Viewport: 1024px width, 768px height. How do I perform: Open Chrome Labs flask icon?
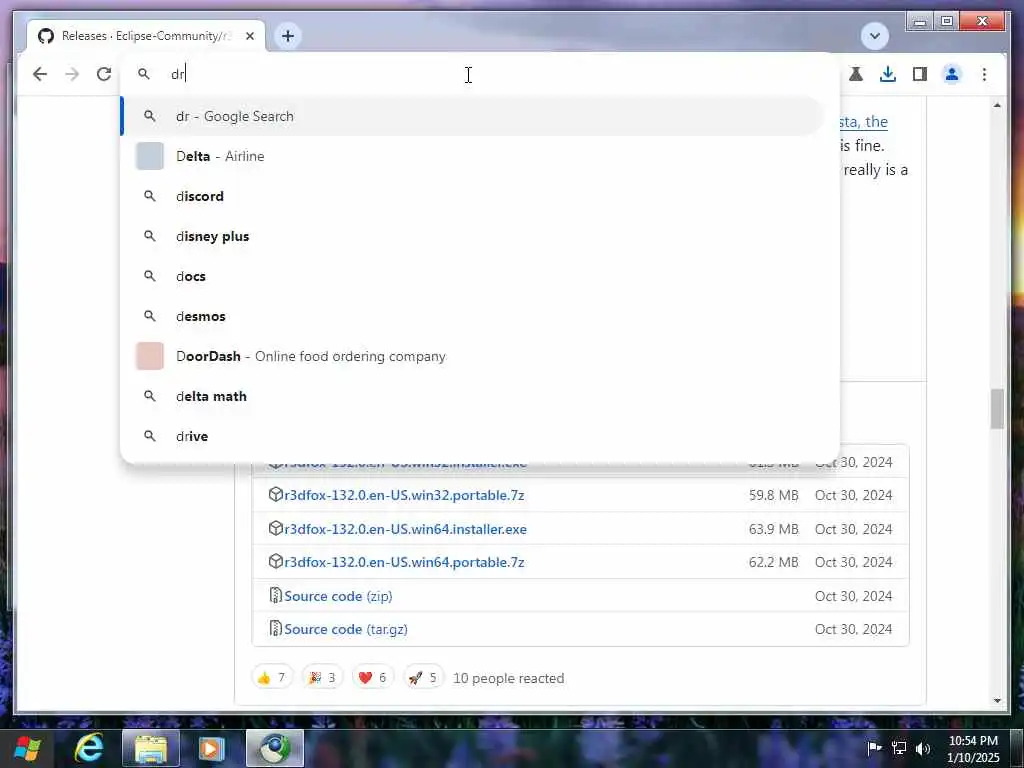point(856,74)
